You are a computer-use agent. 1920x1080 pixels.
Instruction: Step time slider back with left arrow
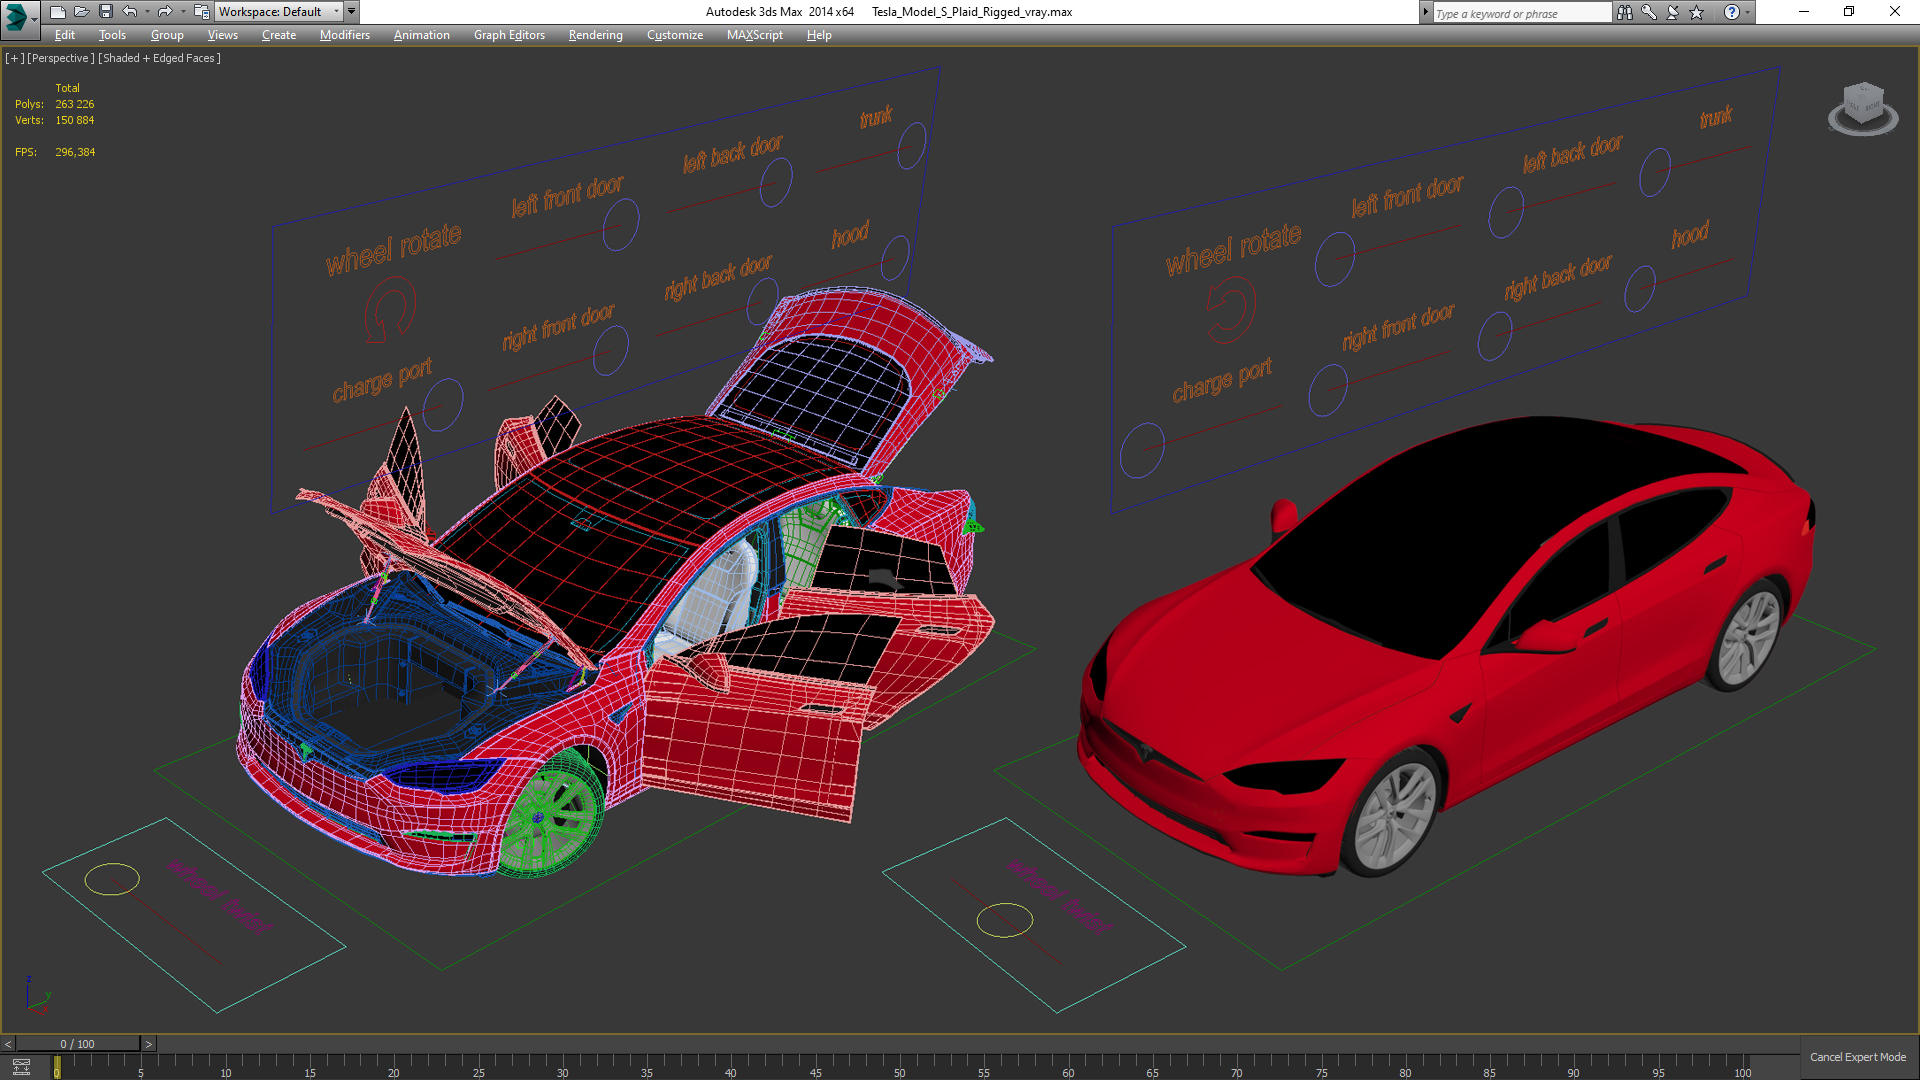pos(8,1044)
